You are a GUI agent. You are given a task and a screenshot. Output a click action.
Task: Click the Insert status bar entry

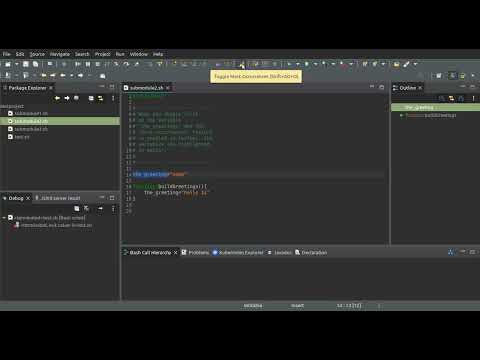point(297,306)
